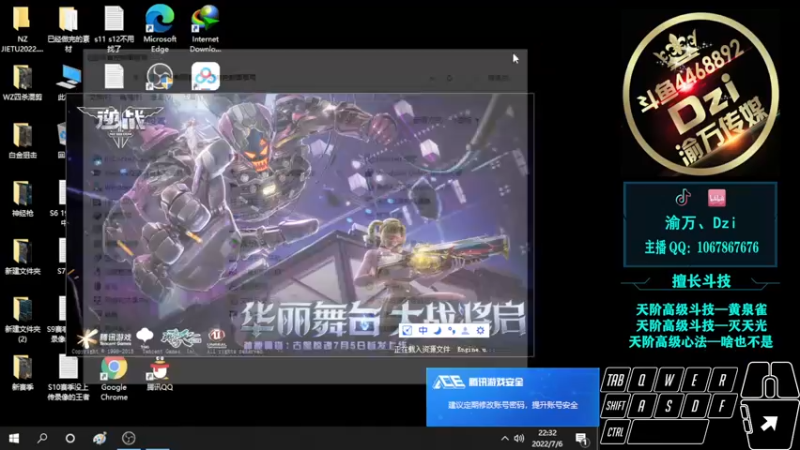Viewport: 800px width, 450px height.
Task: Toggle punctuation mode on IME toolbar
Action: click(452, 331)
